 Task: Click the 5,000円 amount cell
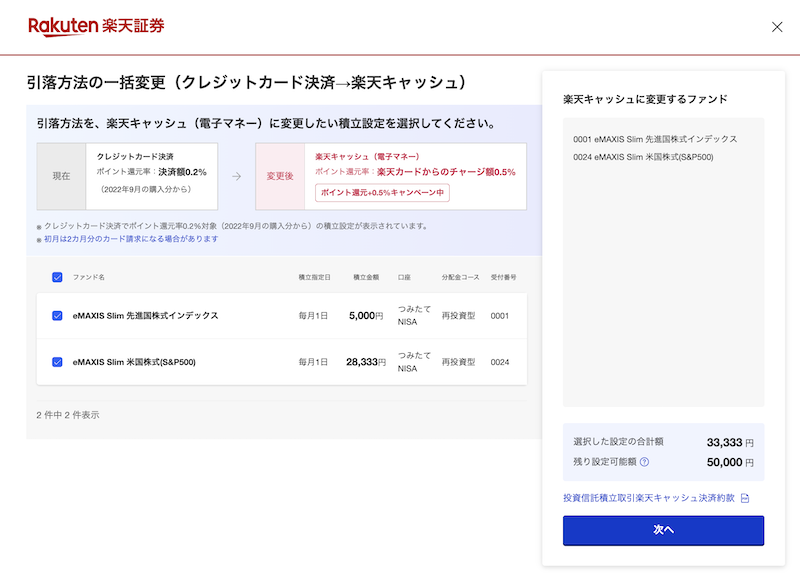[x=366, y=315]
